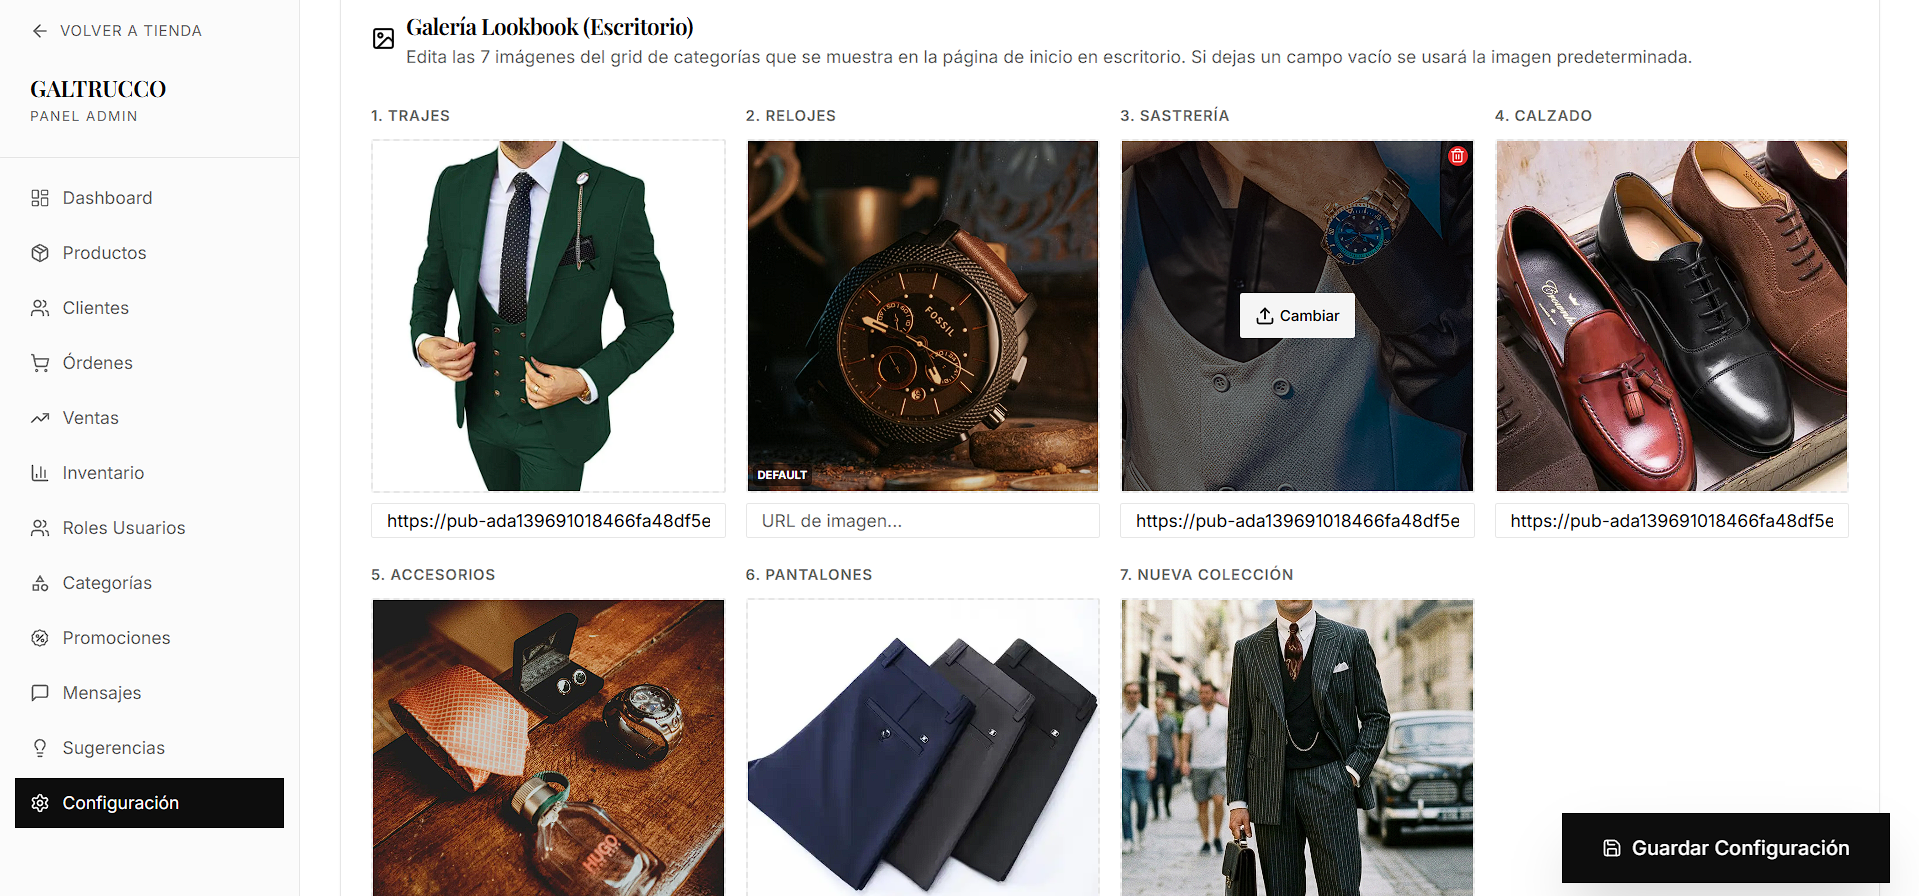The image size is (1919, 896).
Task: Click the Inventario bar chart icon
Action: click(x=40, y=473)
